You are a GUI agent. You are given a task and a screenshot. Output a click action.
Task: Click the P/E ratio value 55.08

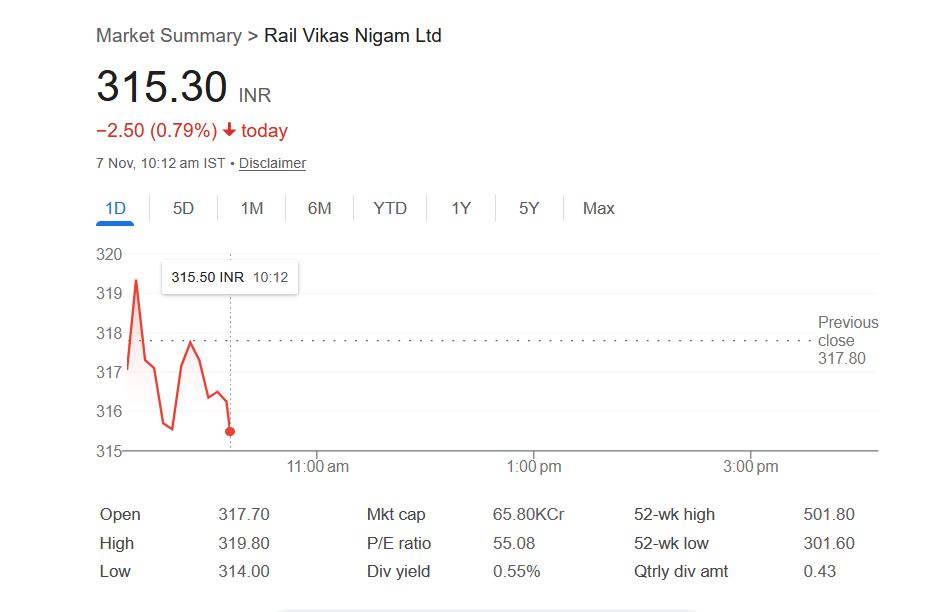tap(514, 543)
